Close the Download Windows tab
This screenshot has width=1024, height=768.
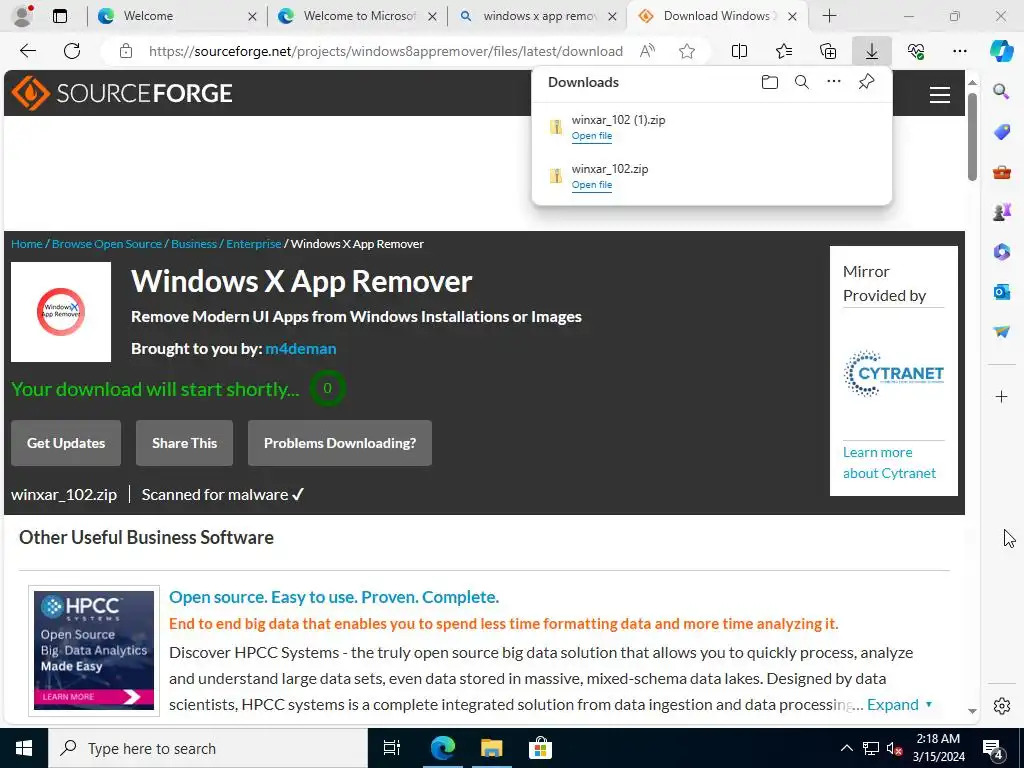(792, 16)
